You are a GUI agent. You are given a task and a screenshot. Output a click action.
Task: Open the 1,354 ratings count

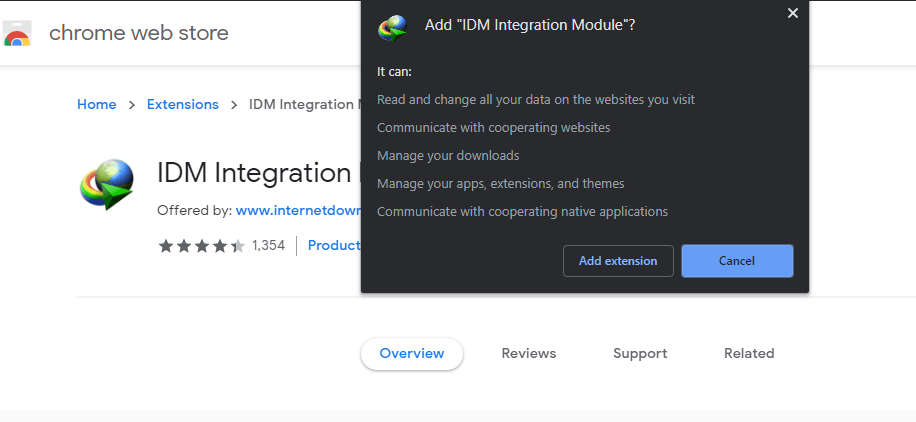[x=268, y=246]
